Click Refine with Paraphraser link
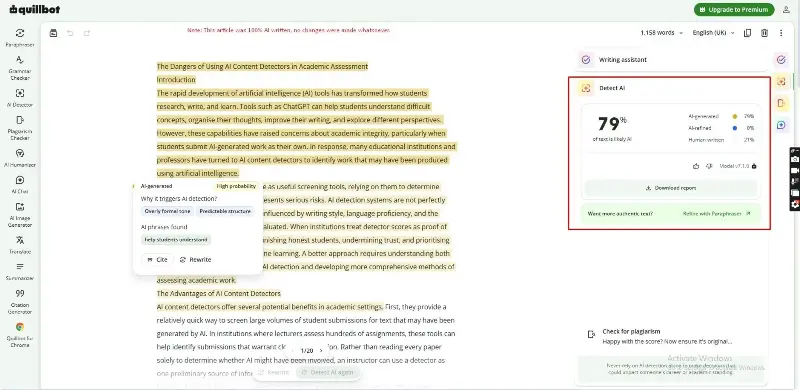 click(x=716, y=214)
